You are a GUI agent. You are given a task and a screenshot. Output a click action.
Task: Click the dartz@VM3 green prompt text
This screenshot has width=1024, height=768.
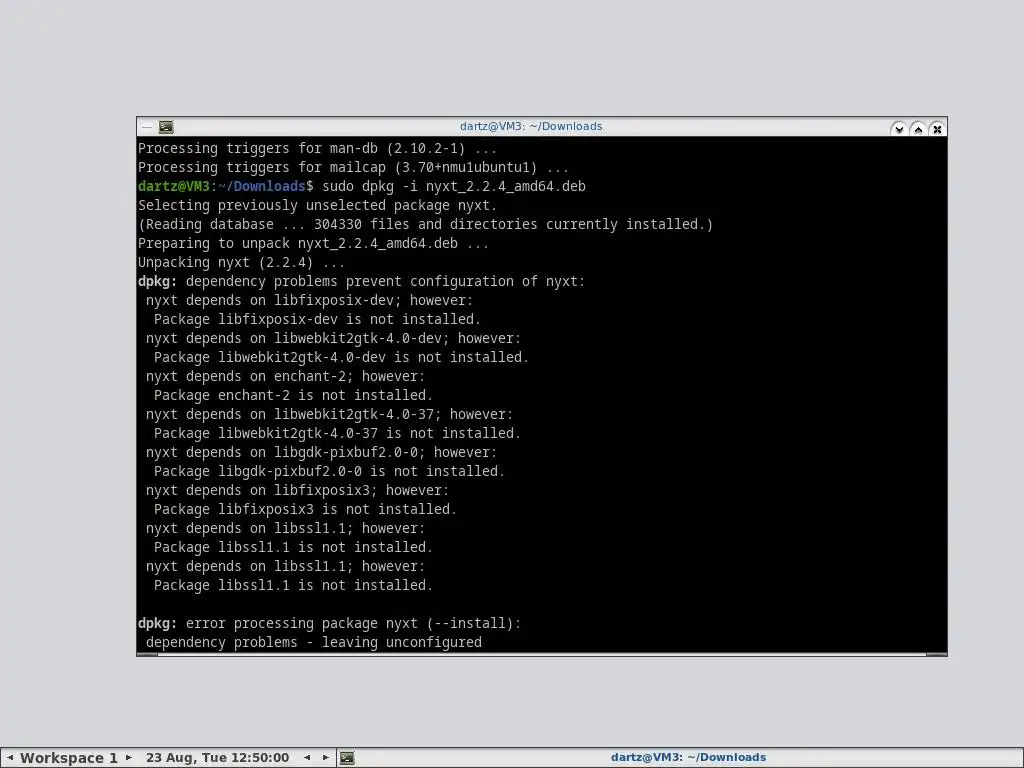click(174, 186)
